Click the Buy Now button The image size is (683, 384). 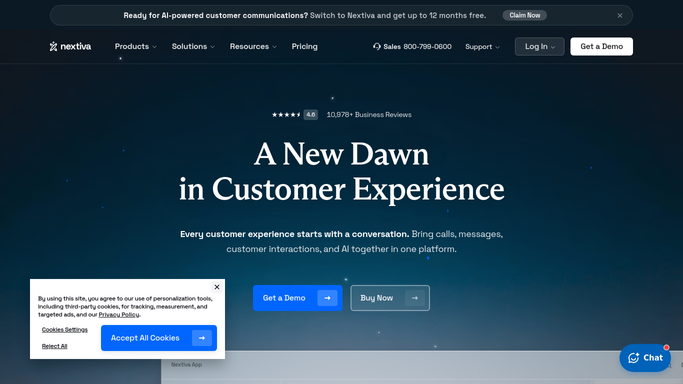click(x=390, y=298)
